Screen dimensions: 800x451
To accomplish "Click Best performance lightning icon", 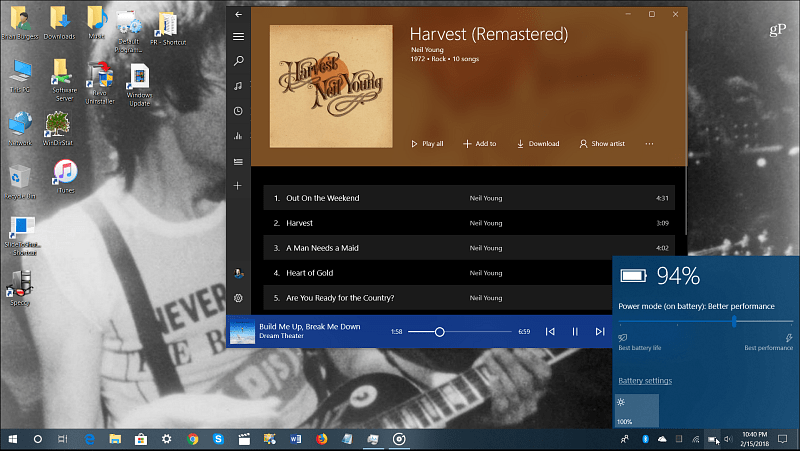I will click(x=789, y=338).
